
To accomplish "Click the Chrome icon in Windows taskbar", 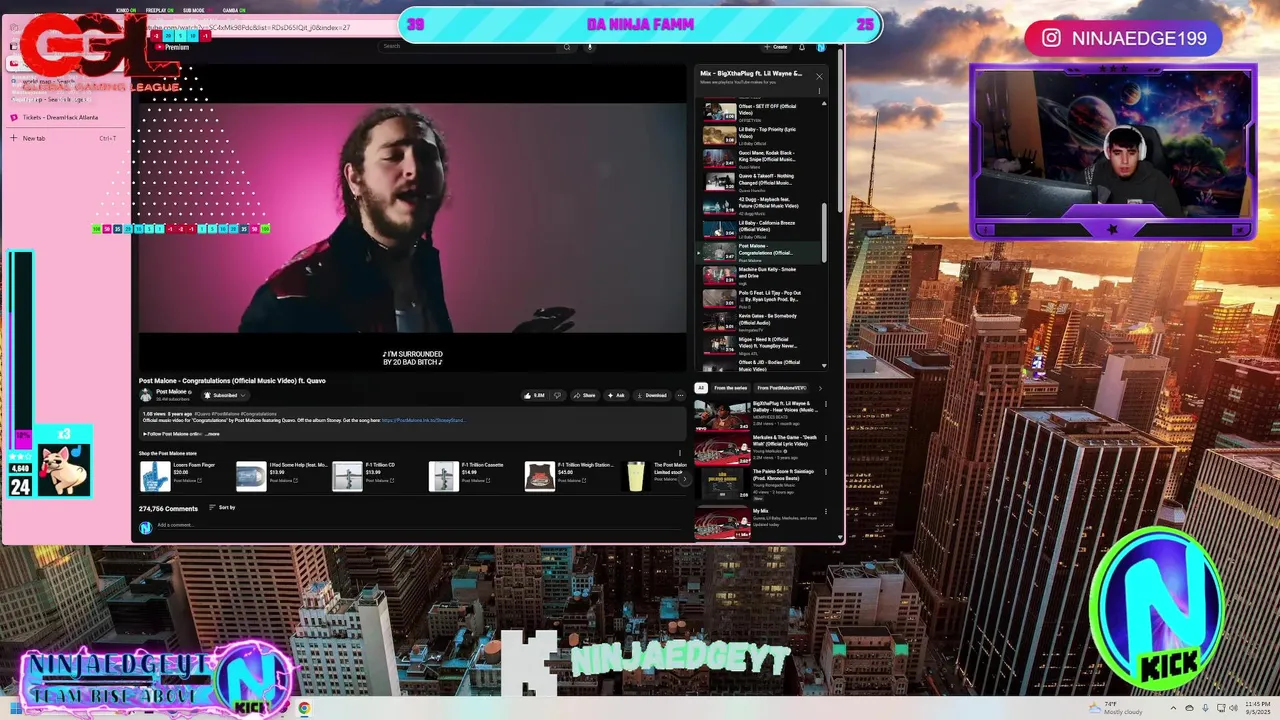I will pyautogui.click(x=303, y=708).
